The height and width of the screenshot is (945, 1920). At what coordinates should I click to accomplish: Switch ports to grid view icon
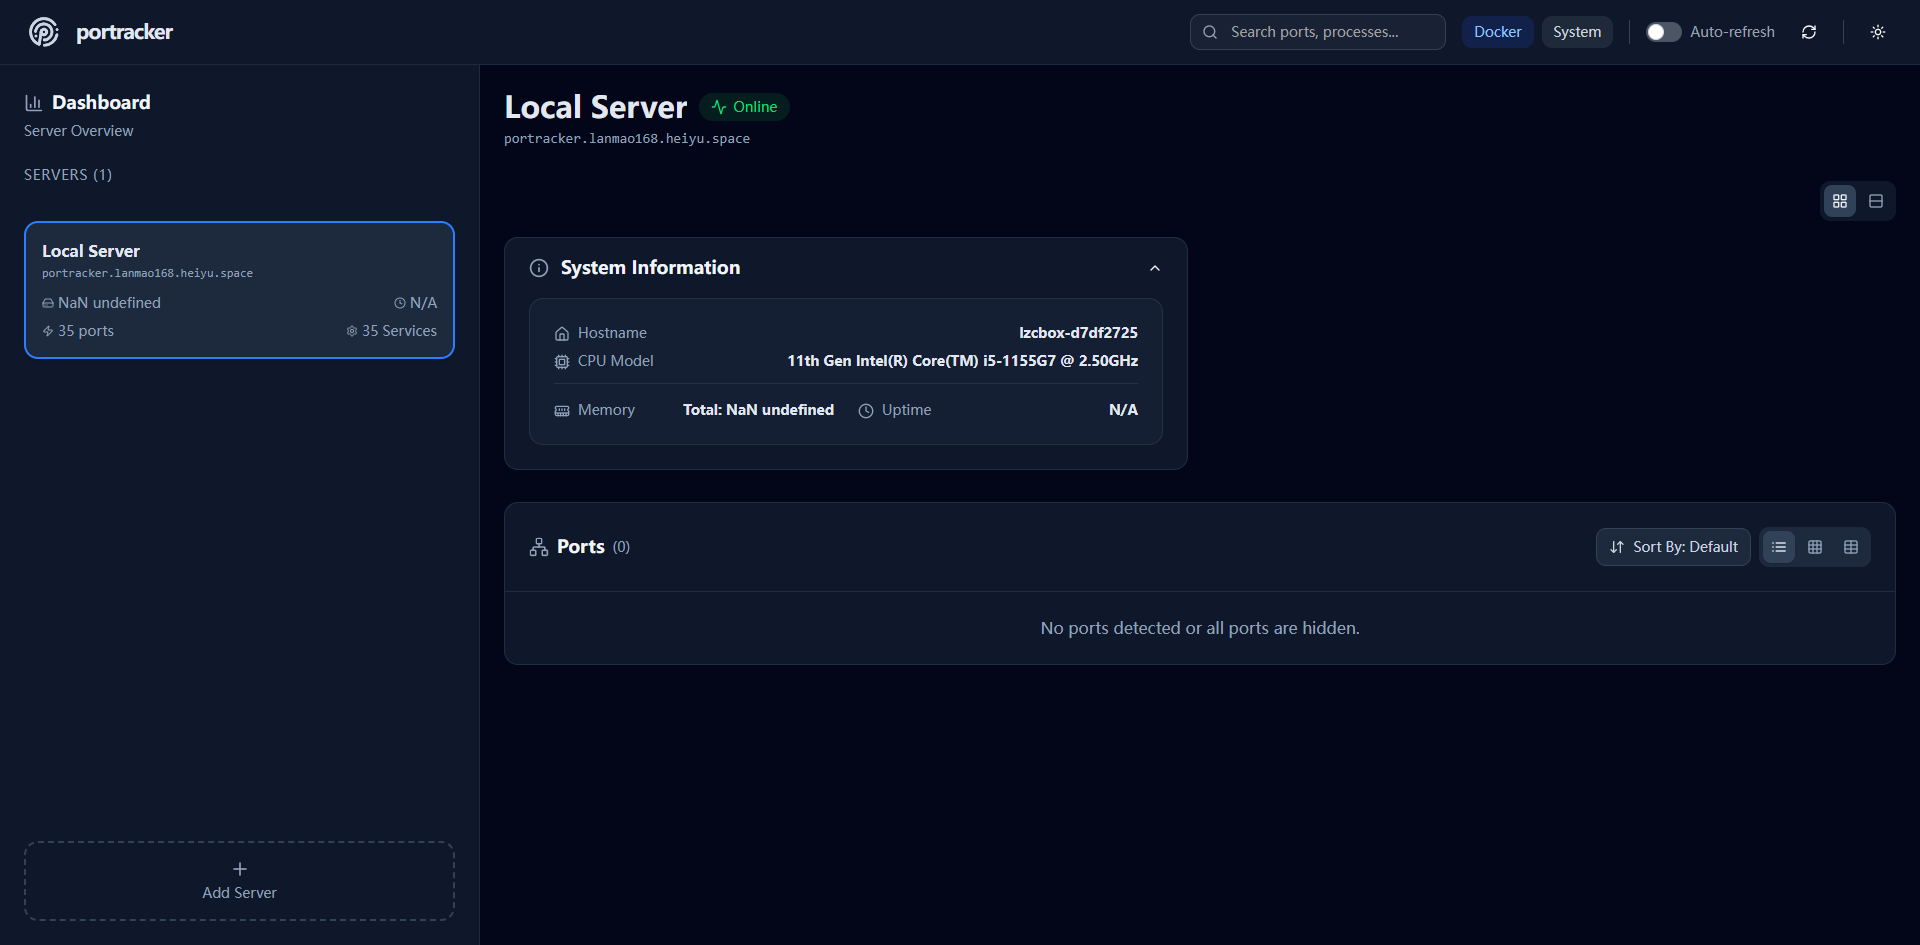coord(1815,547)
